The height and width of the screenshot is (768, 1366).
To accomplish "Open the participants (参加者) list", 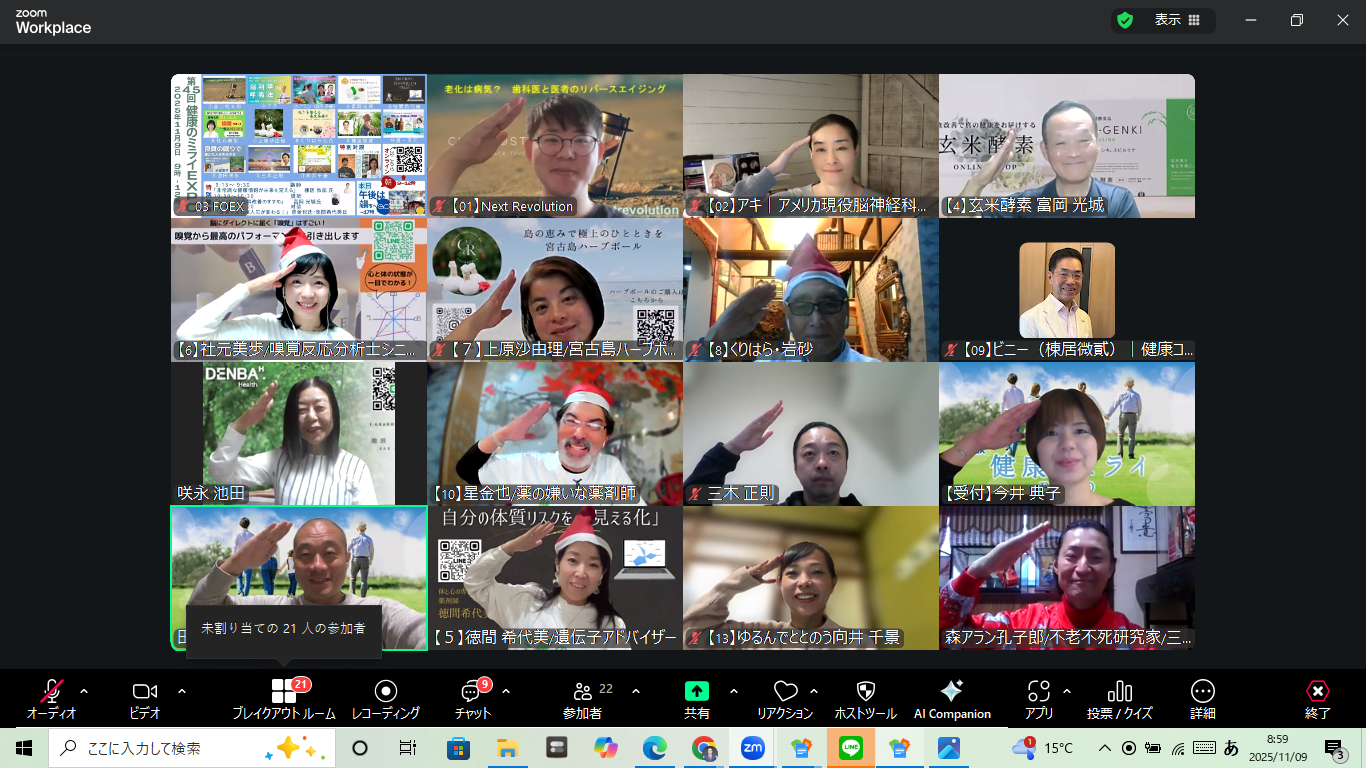I will click(583, 692).
